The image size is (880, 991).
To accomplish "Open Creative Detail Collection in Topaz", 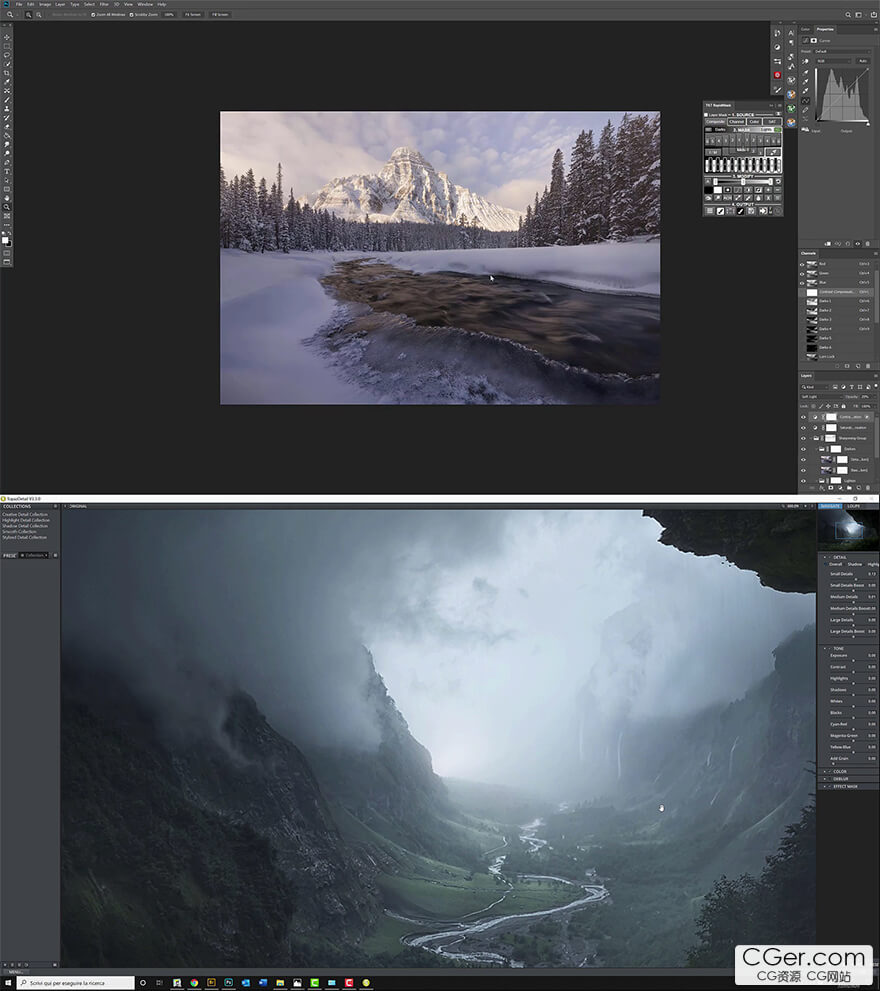I will tap(25, 514).
